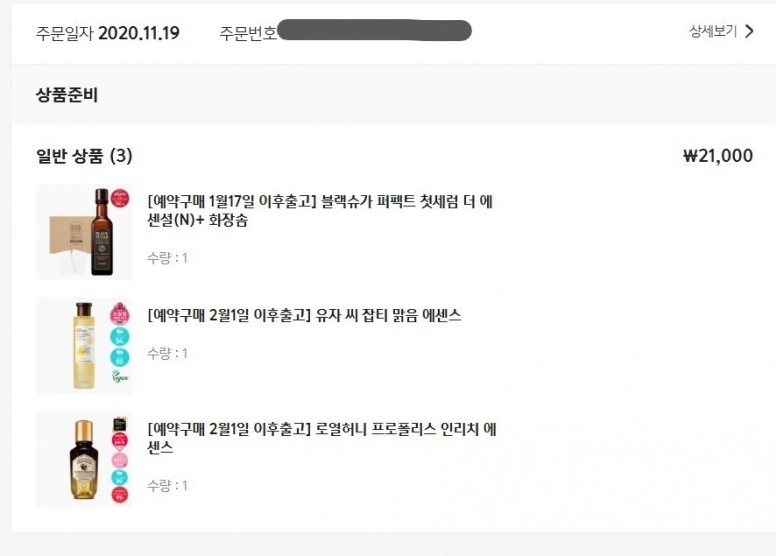
Task: Open the 블랙슈가 퍼펙트 첫세럼 product title
Action: tap(320, 211)
